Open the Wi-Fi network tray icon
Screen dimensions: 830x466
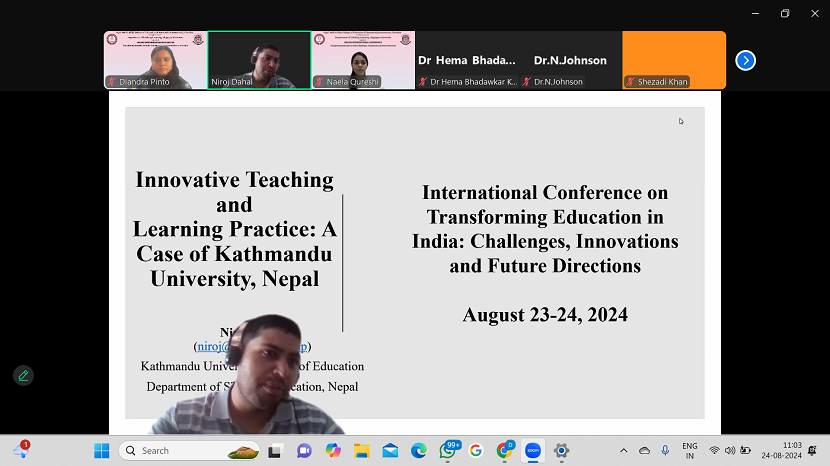[x=714, y=451]
